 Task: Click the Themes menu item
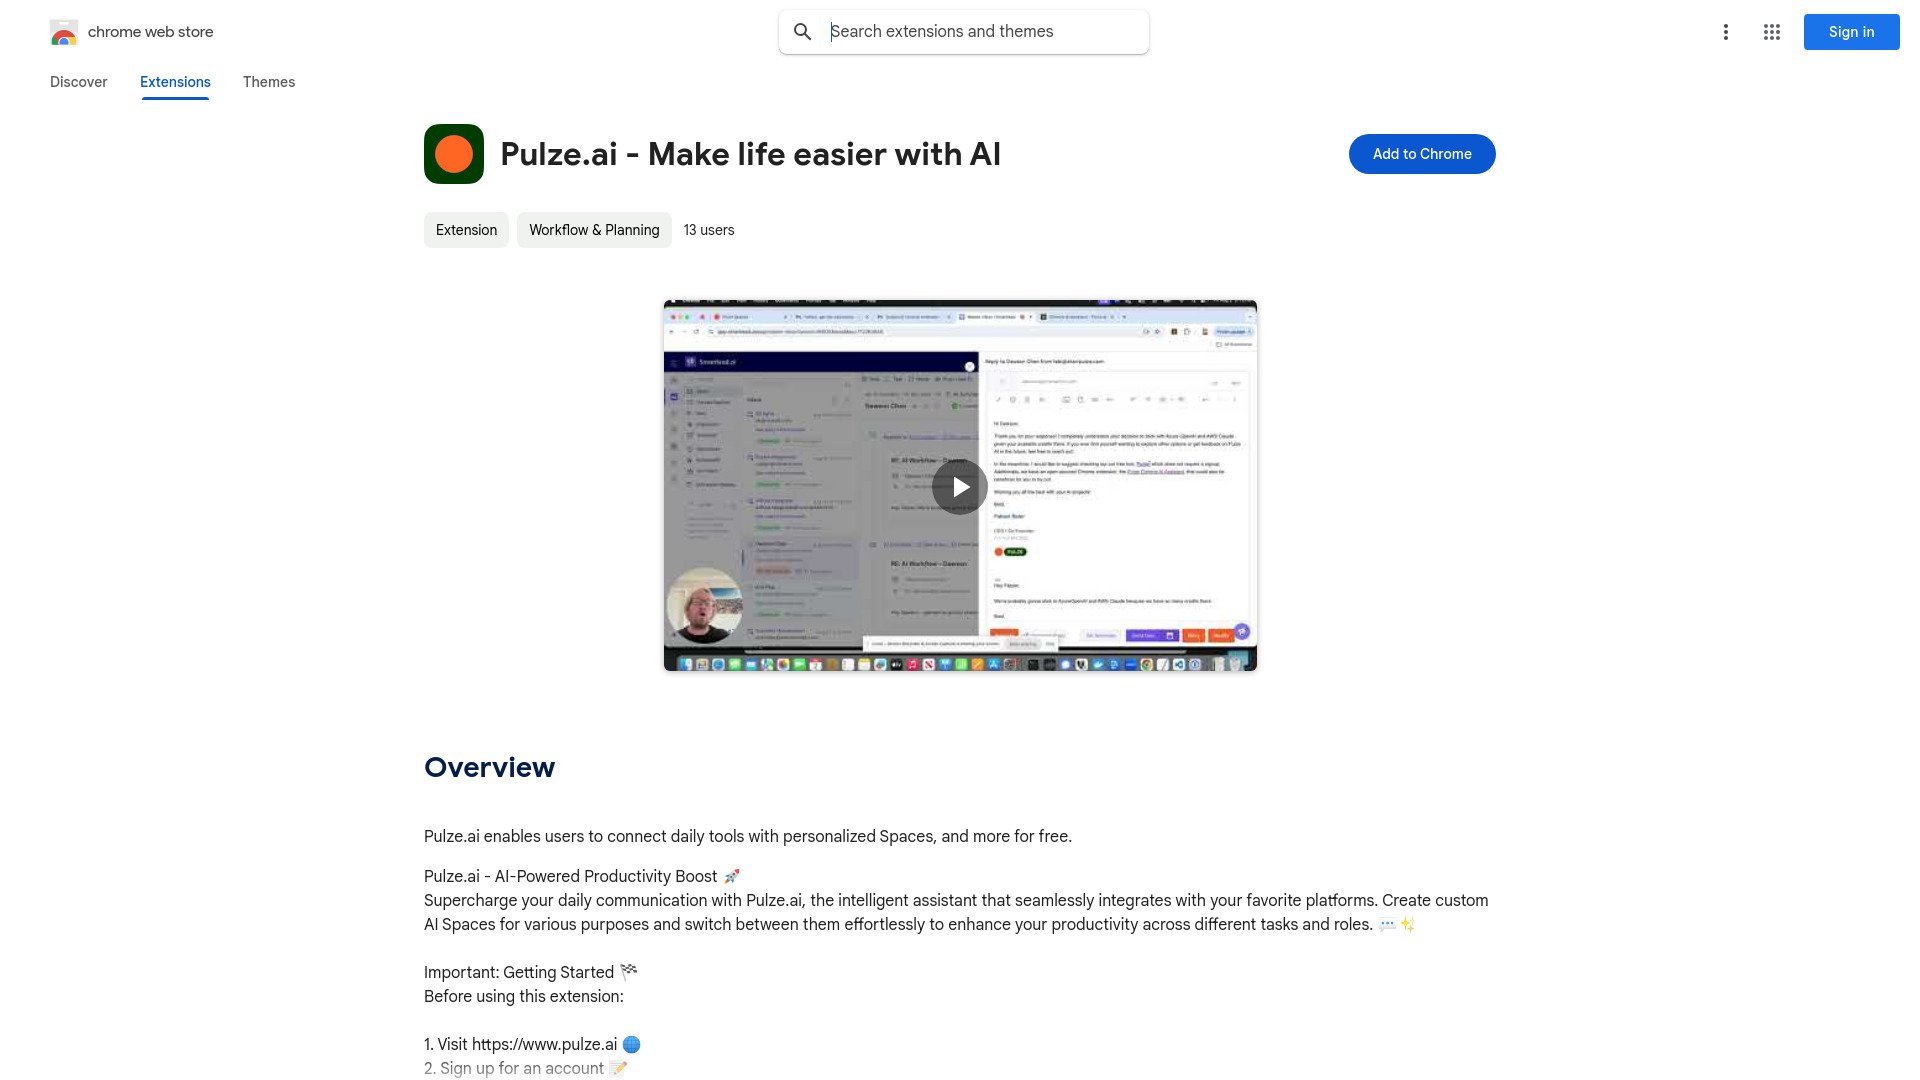(269, 82)
